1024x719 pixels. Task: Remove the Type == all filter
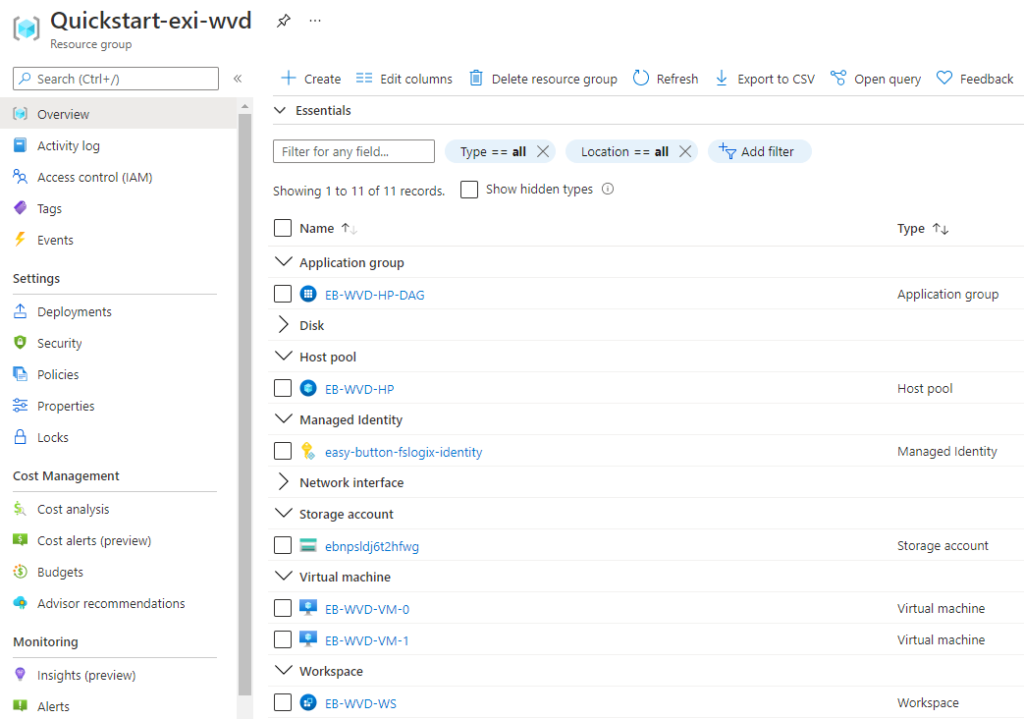coord(543,152)
